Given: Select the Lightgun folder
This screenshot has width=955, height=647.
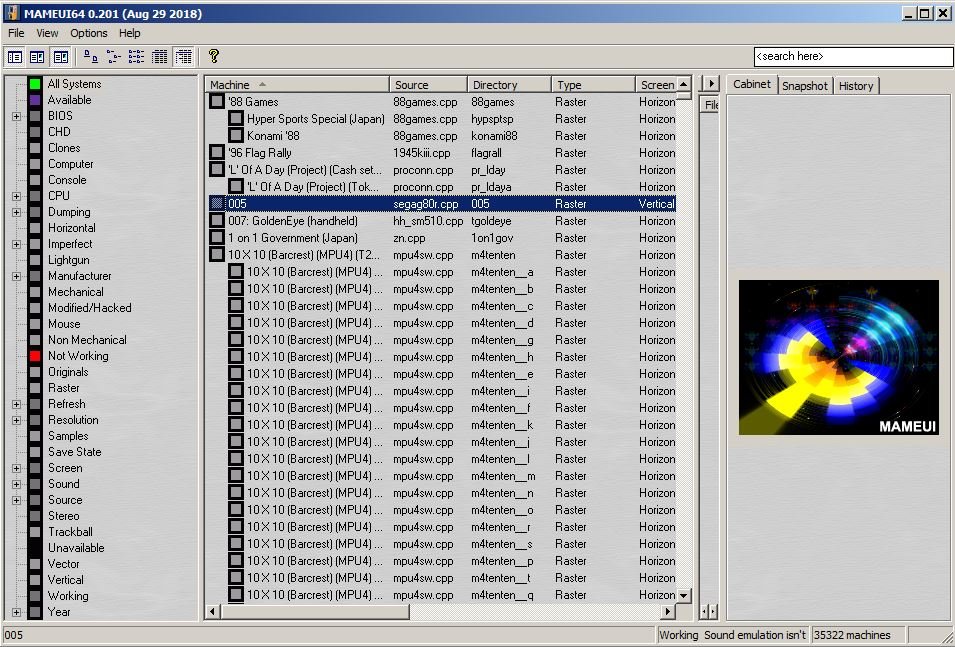Looking at the screenshot, I should pyautogui.click(x=68, y=260).
